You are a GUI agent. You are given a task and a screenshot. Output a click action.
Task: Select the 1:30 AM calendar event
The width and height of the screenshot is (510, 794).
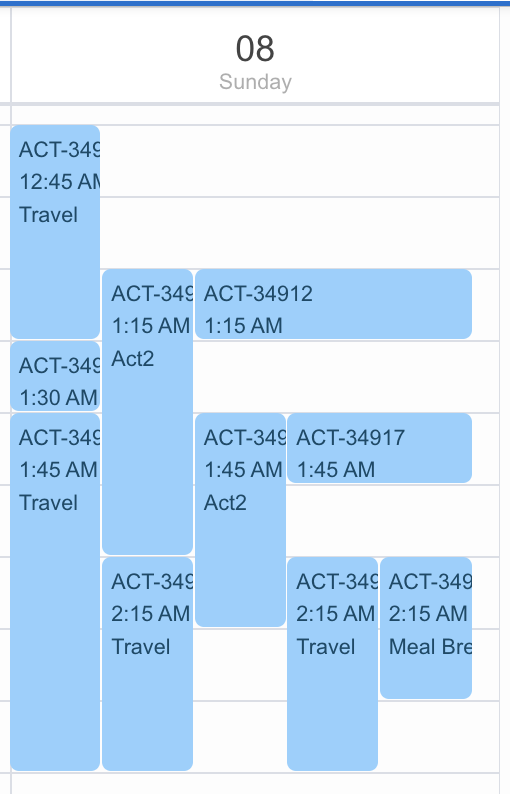pyautogui.click(x=55, y=376)
